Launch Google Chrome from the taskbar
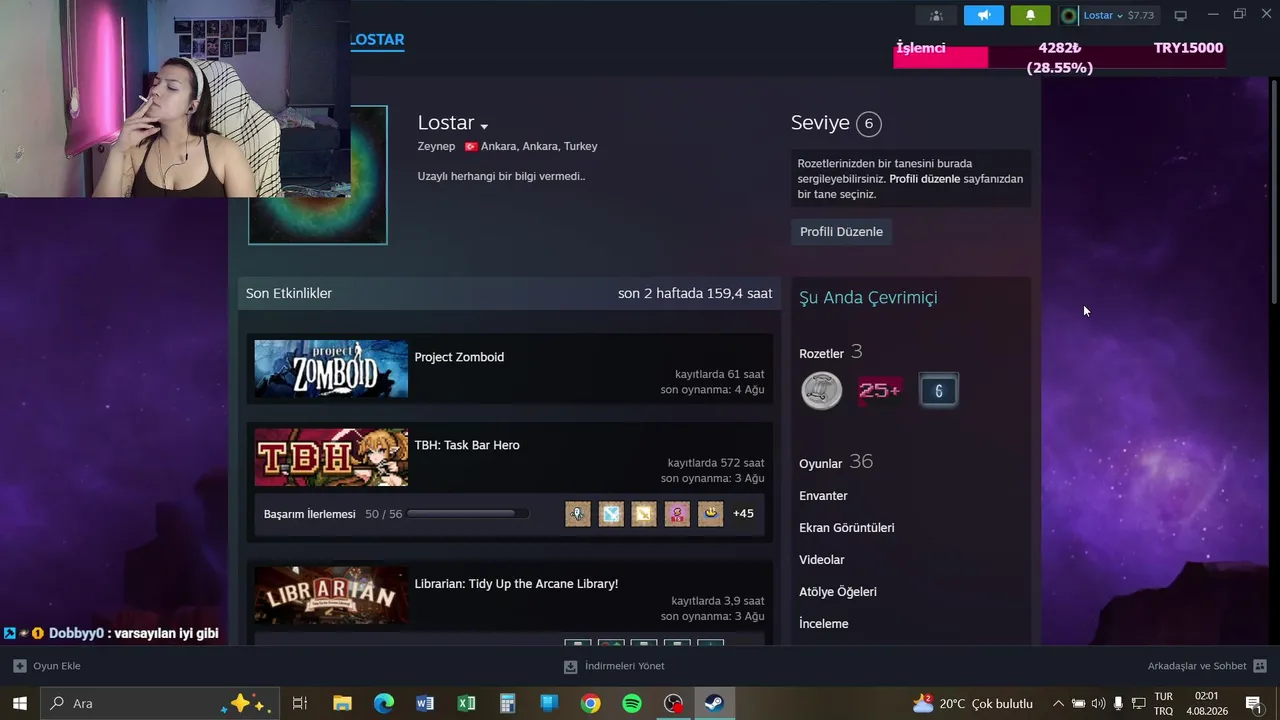Viewport: 1280px width, 720px height. pyautogui.click(x=591, y=703)
